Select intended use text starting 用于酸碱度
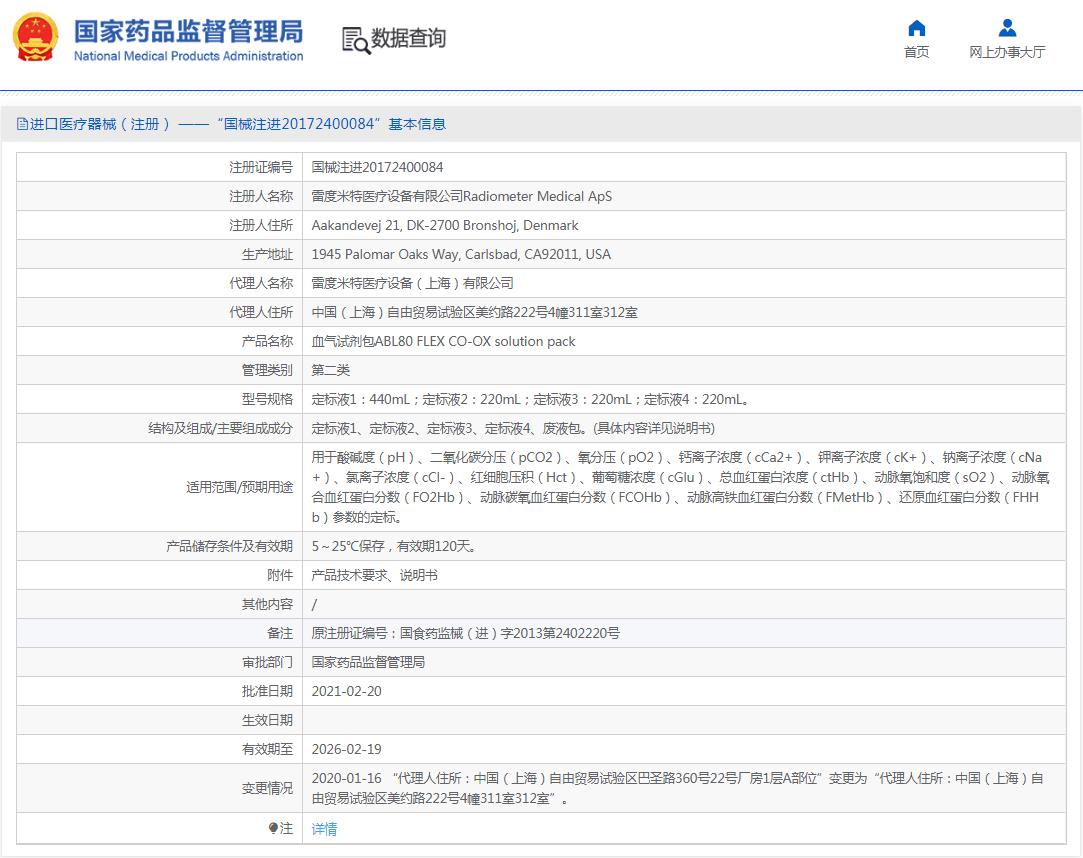This screenshot has height=858, width=1083. [x=680, y=487]
